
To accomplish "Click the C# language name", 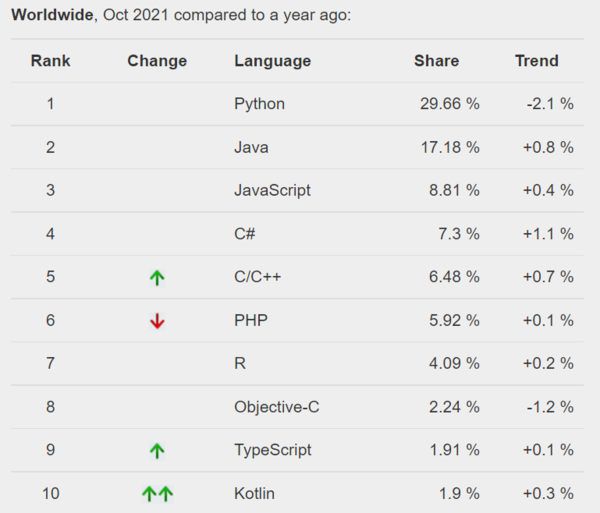I will (x=245, y=234).
